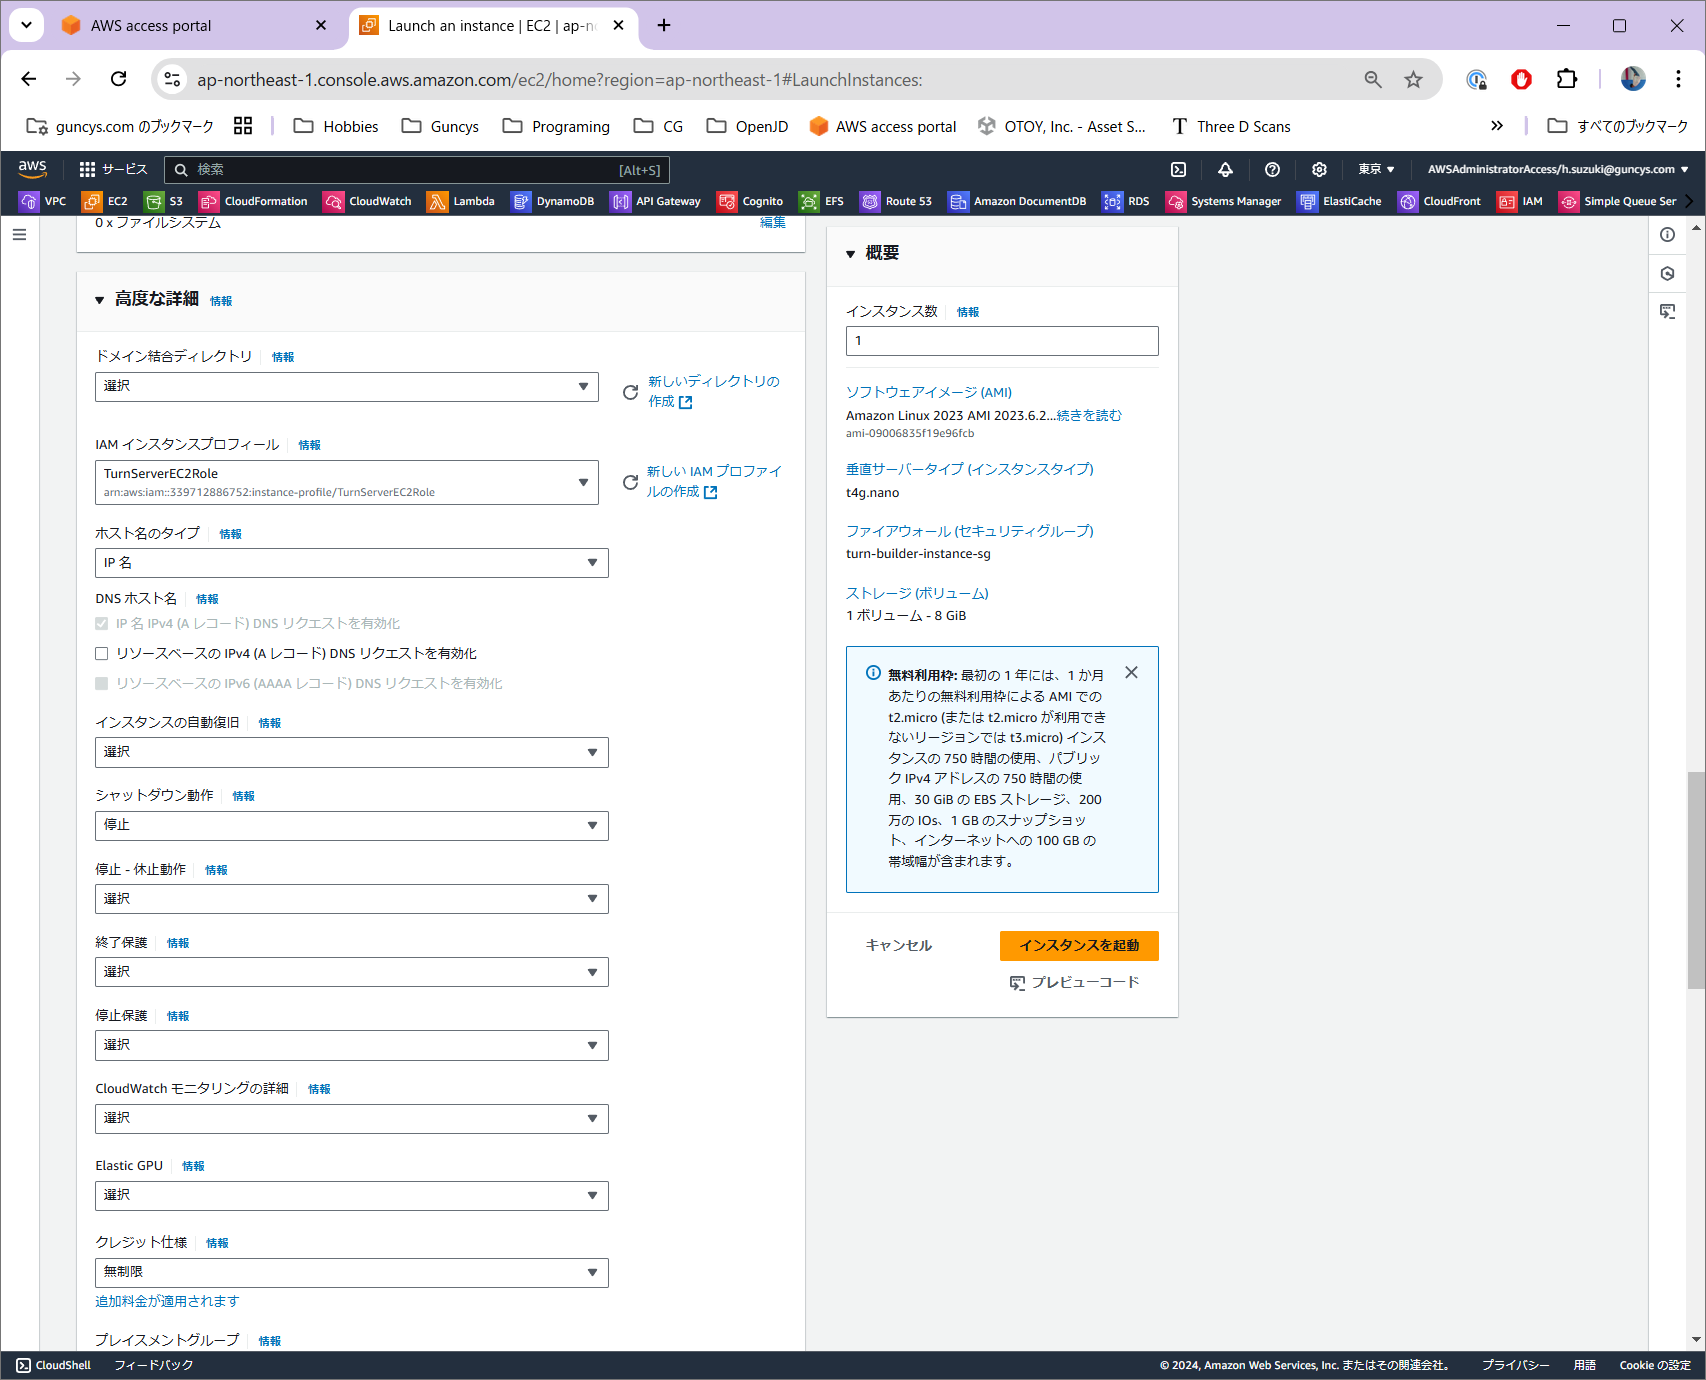Viewport: 1706px width, 1380px height.
Task: Open the Systems Manager shortcut
Action: tap(1224, 201)
